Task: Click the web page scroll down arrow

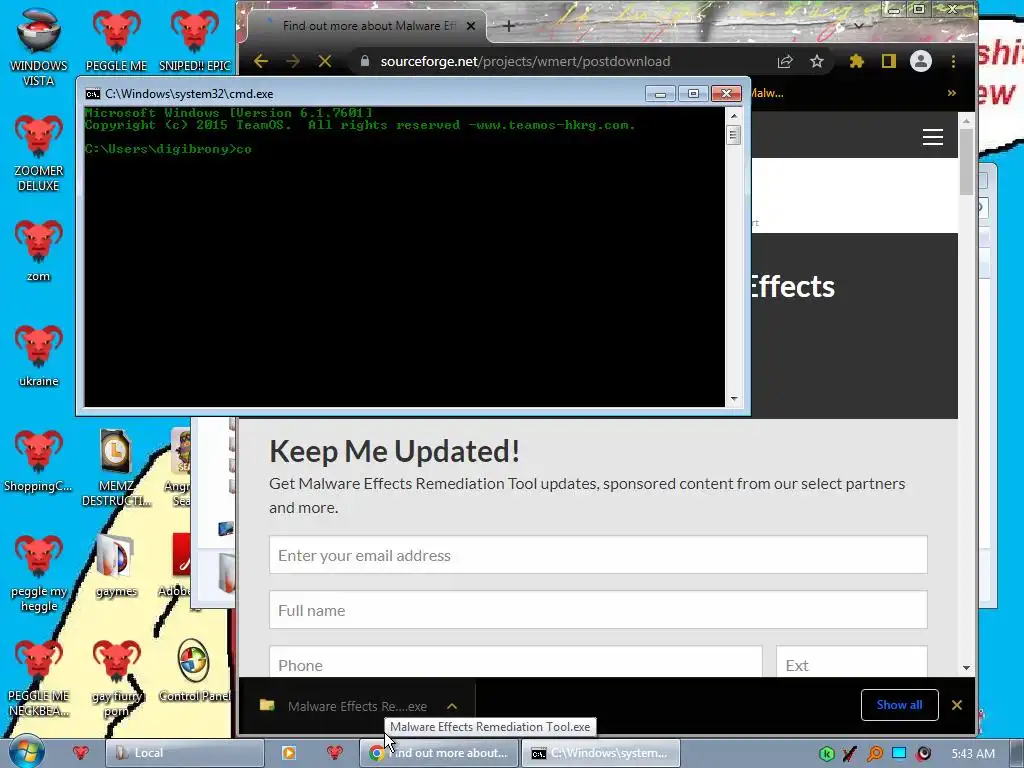Action: coord(967,668)
